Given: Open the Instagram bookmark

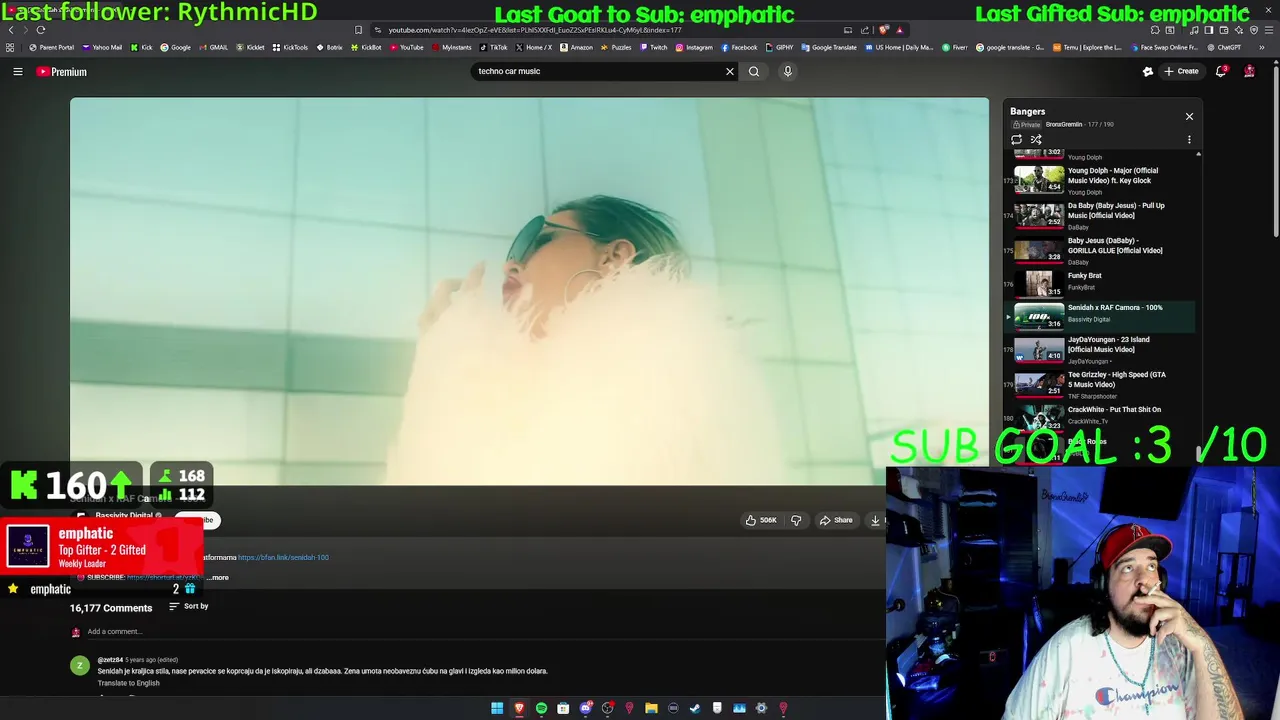Looking at the screenshot, I should pos(694,47).
